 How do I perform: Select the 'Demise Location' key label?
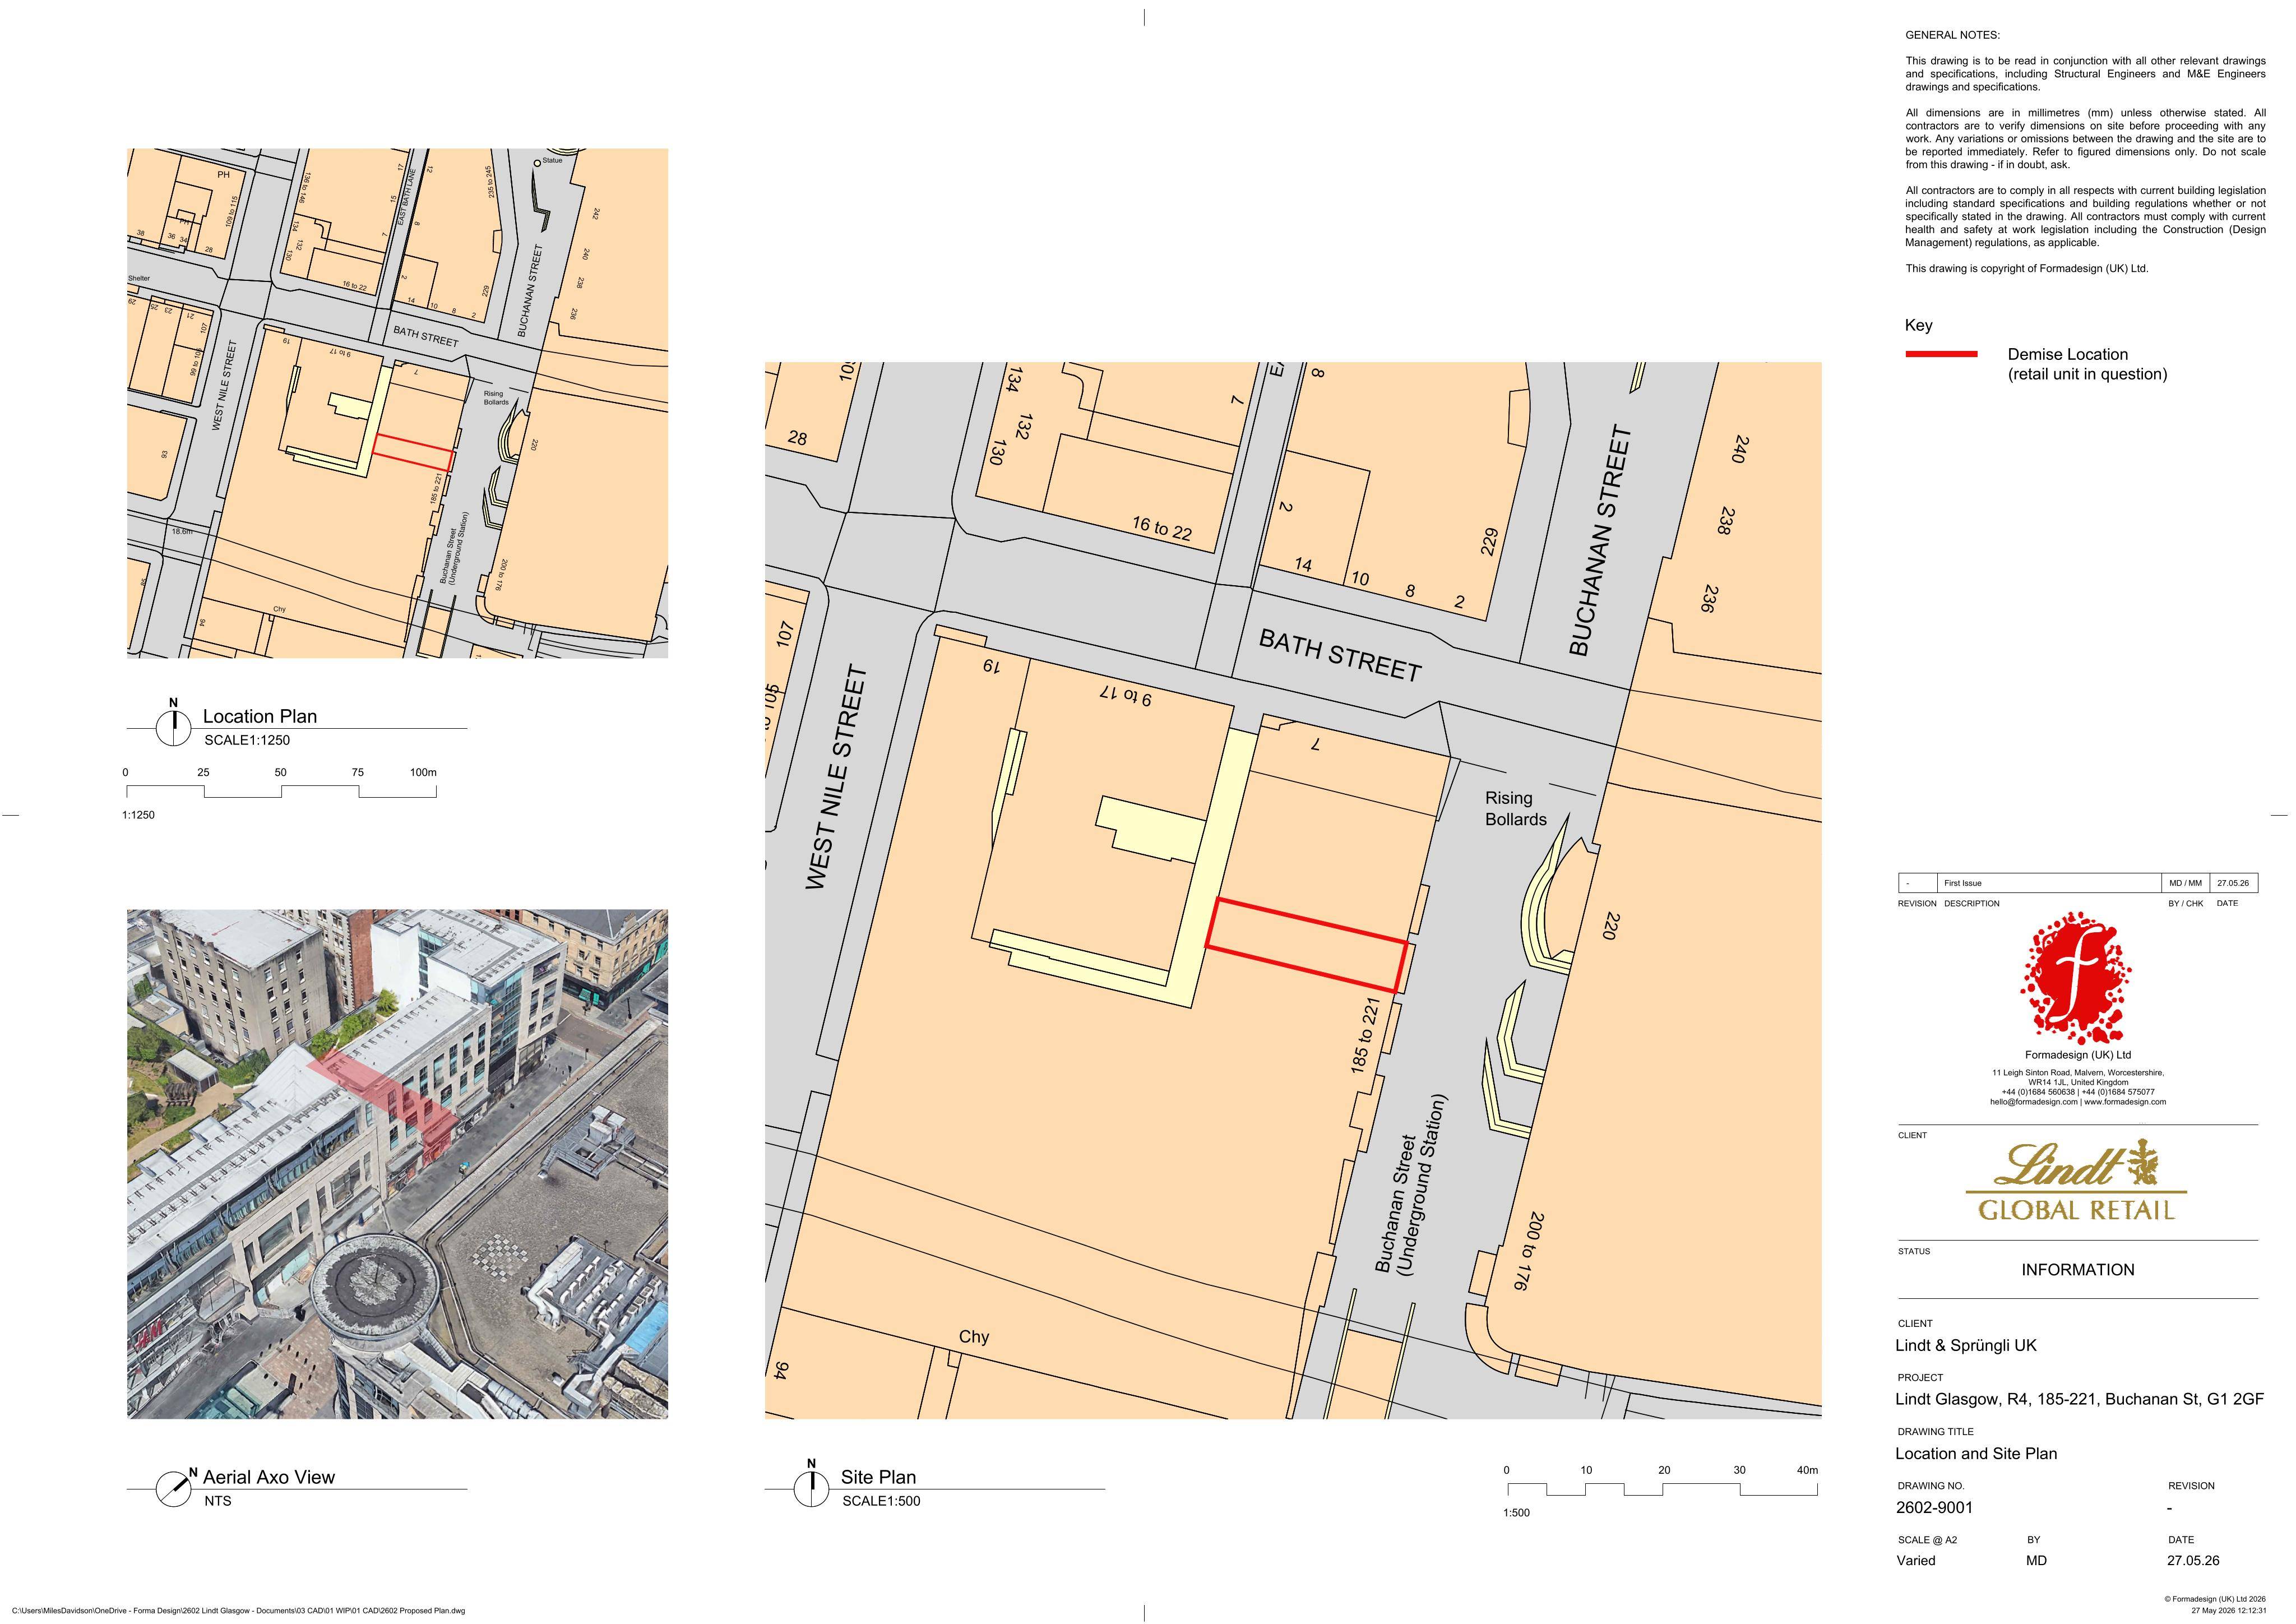click(x=2068, y=354)
